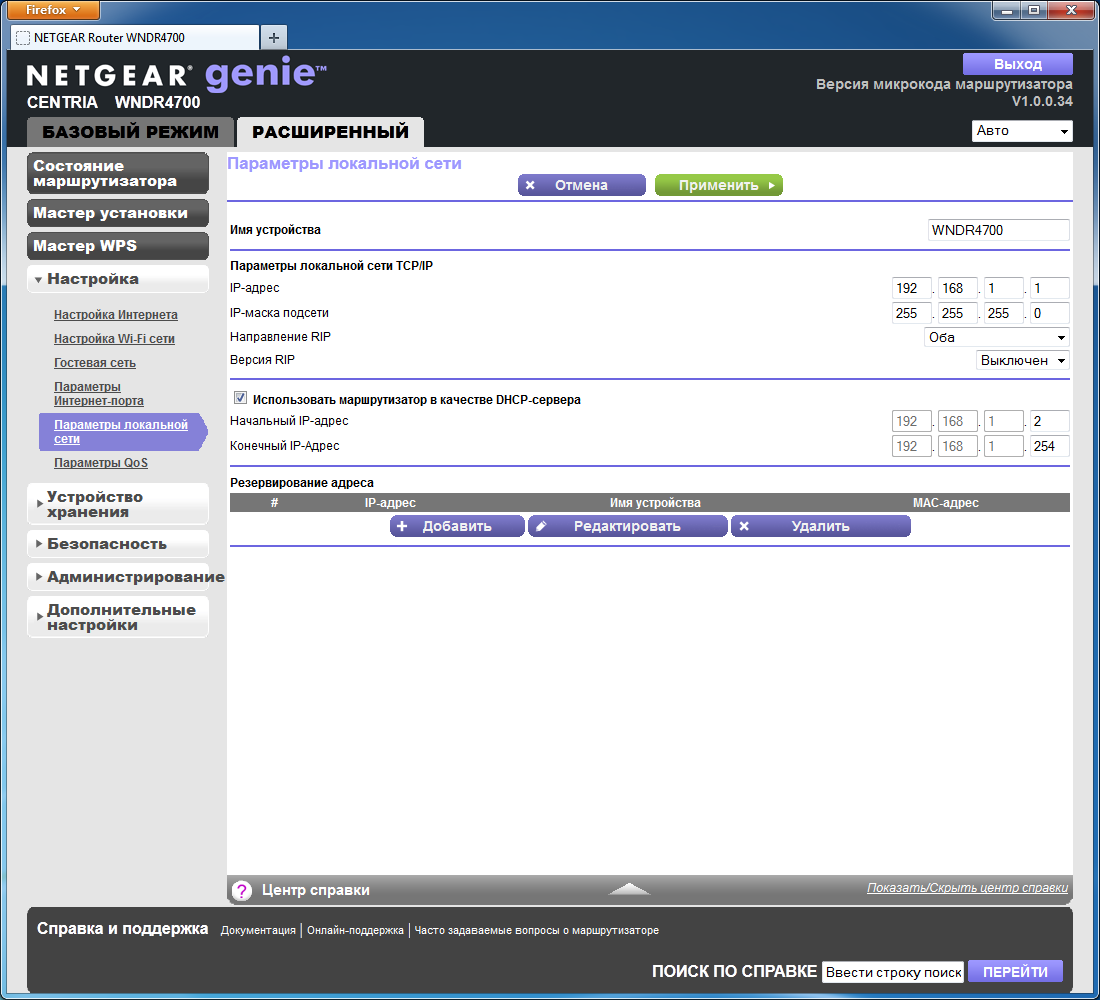The width and height of the screenshot is (1100, 1000).
Task: Open Гостевая сеть link
Action: (95, 363)
